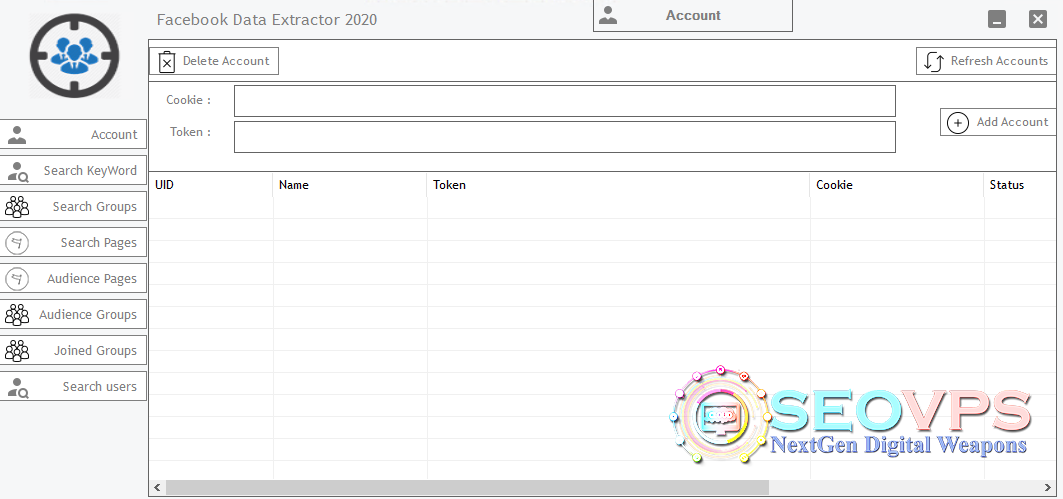Click the Add Account button
Viewport: 1063px width, 499px height.
coord(997,122)
